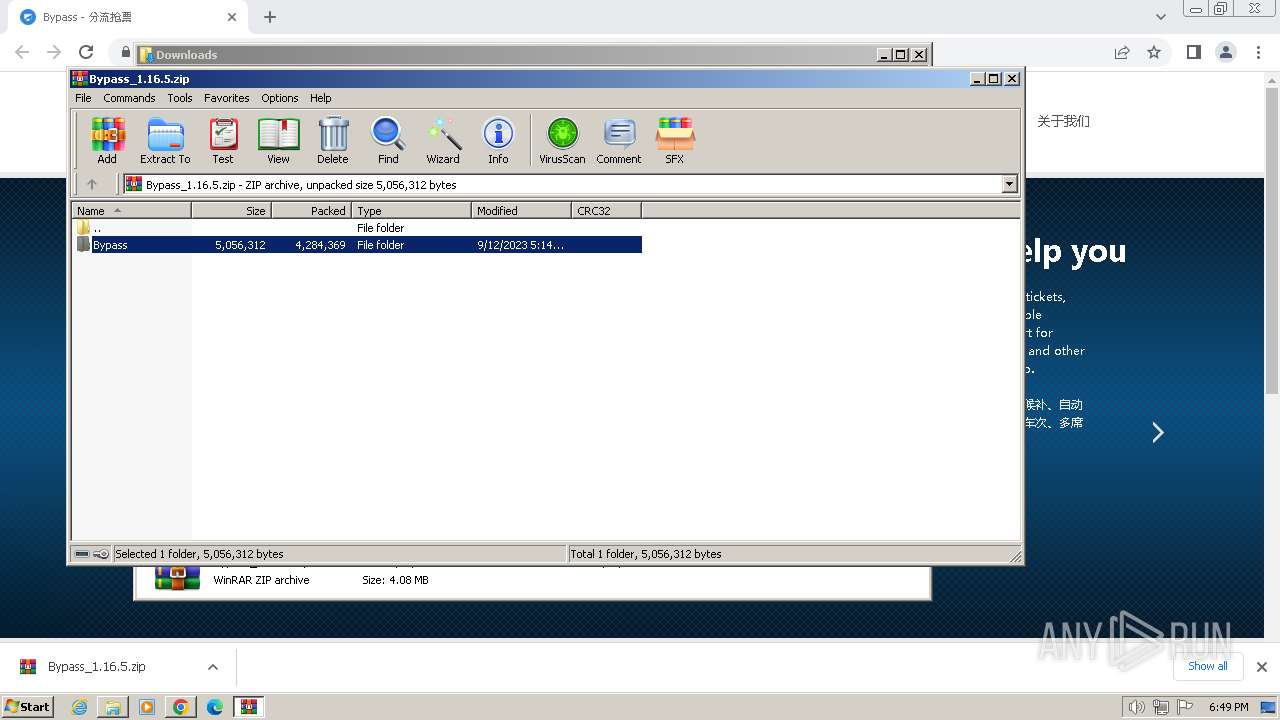Screen dimensions: 1280x720
Task: Open the Commands menu
Action: click(x=129, y=98)
